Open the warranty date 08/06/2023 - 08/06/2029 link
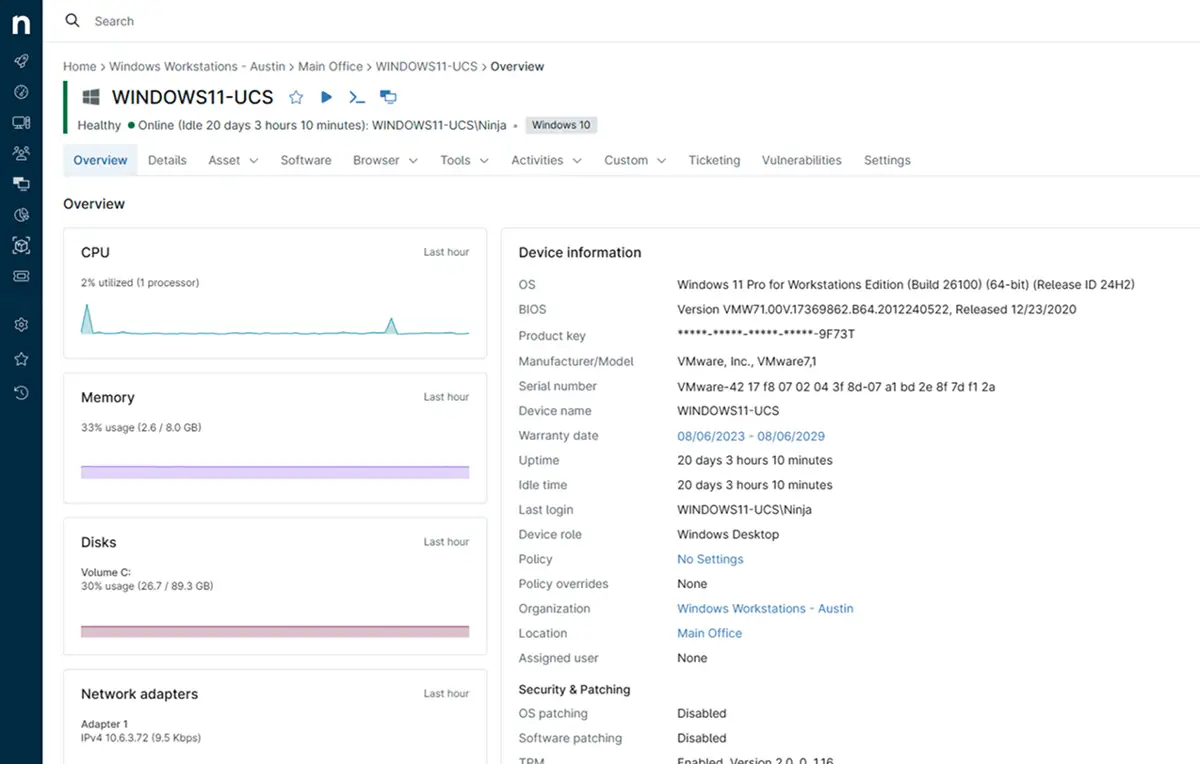 (751, 436)
